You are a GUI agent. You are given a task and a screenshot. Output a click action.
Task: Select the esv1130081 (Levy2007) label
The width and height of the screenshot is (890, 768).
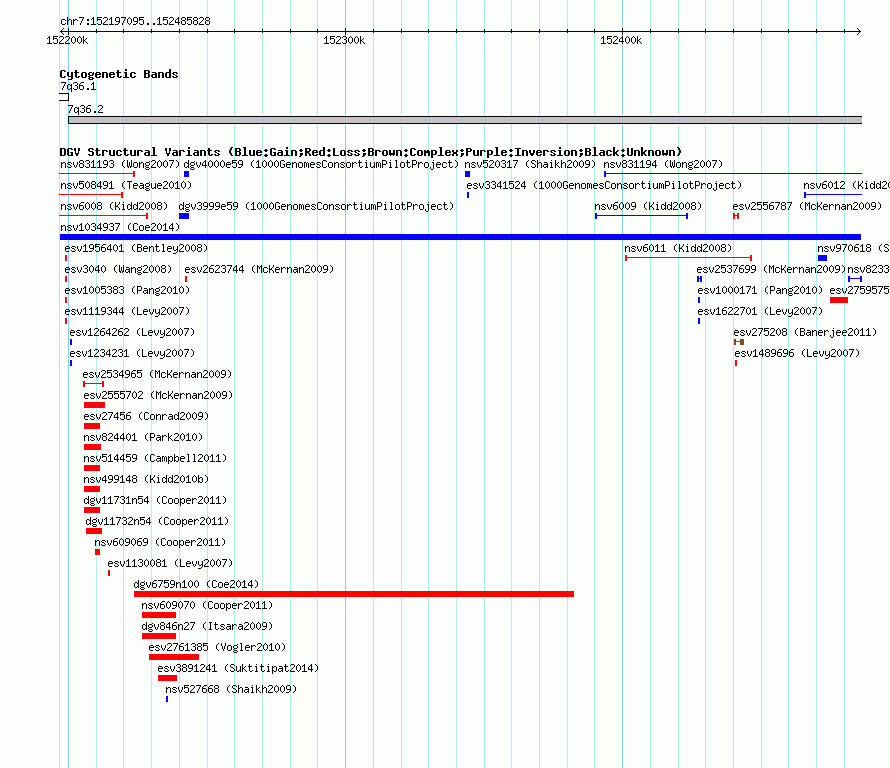coord(170,563)
